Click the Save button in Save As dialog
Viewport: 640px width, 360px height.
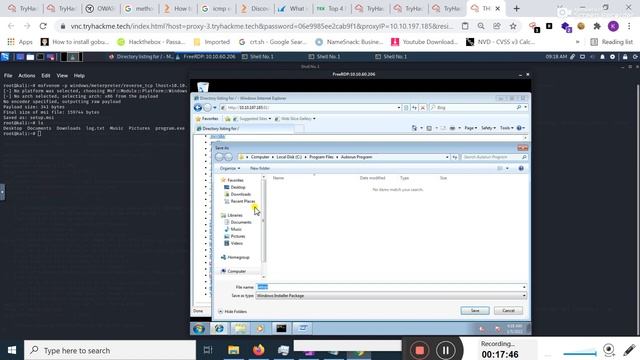(x=475, y=311)
